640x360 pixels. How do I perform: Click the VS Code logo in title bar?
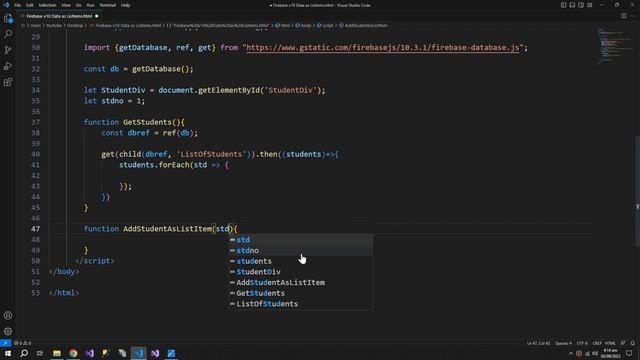click(6, 5)
